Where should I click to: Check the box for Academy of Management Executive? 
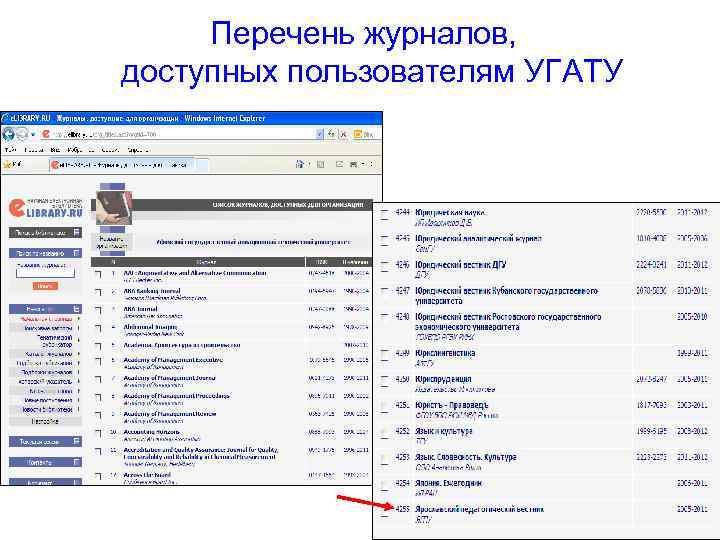(x=98, y=361)
